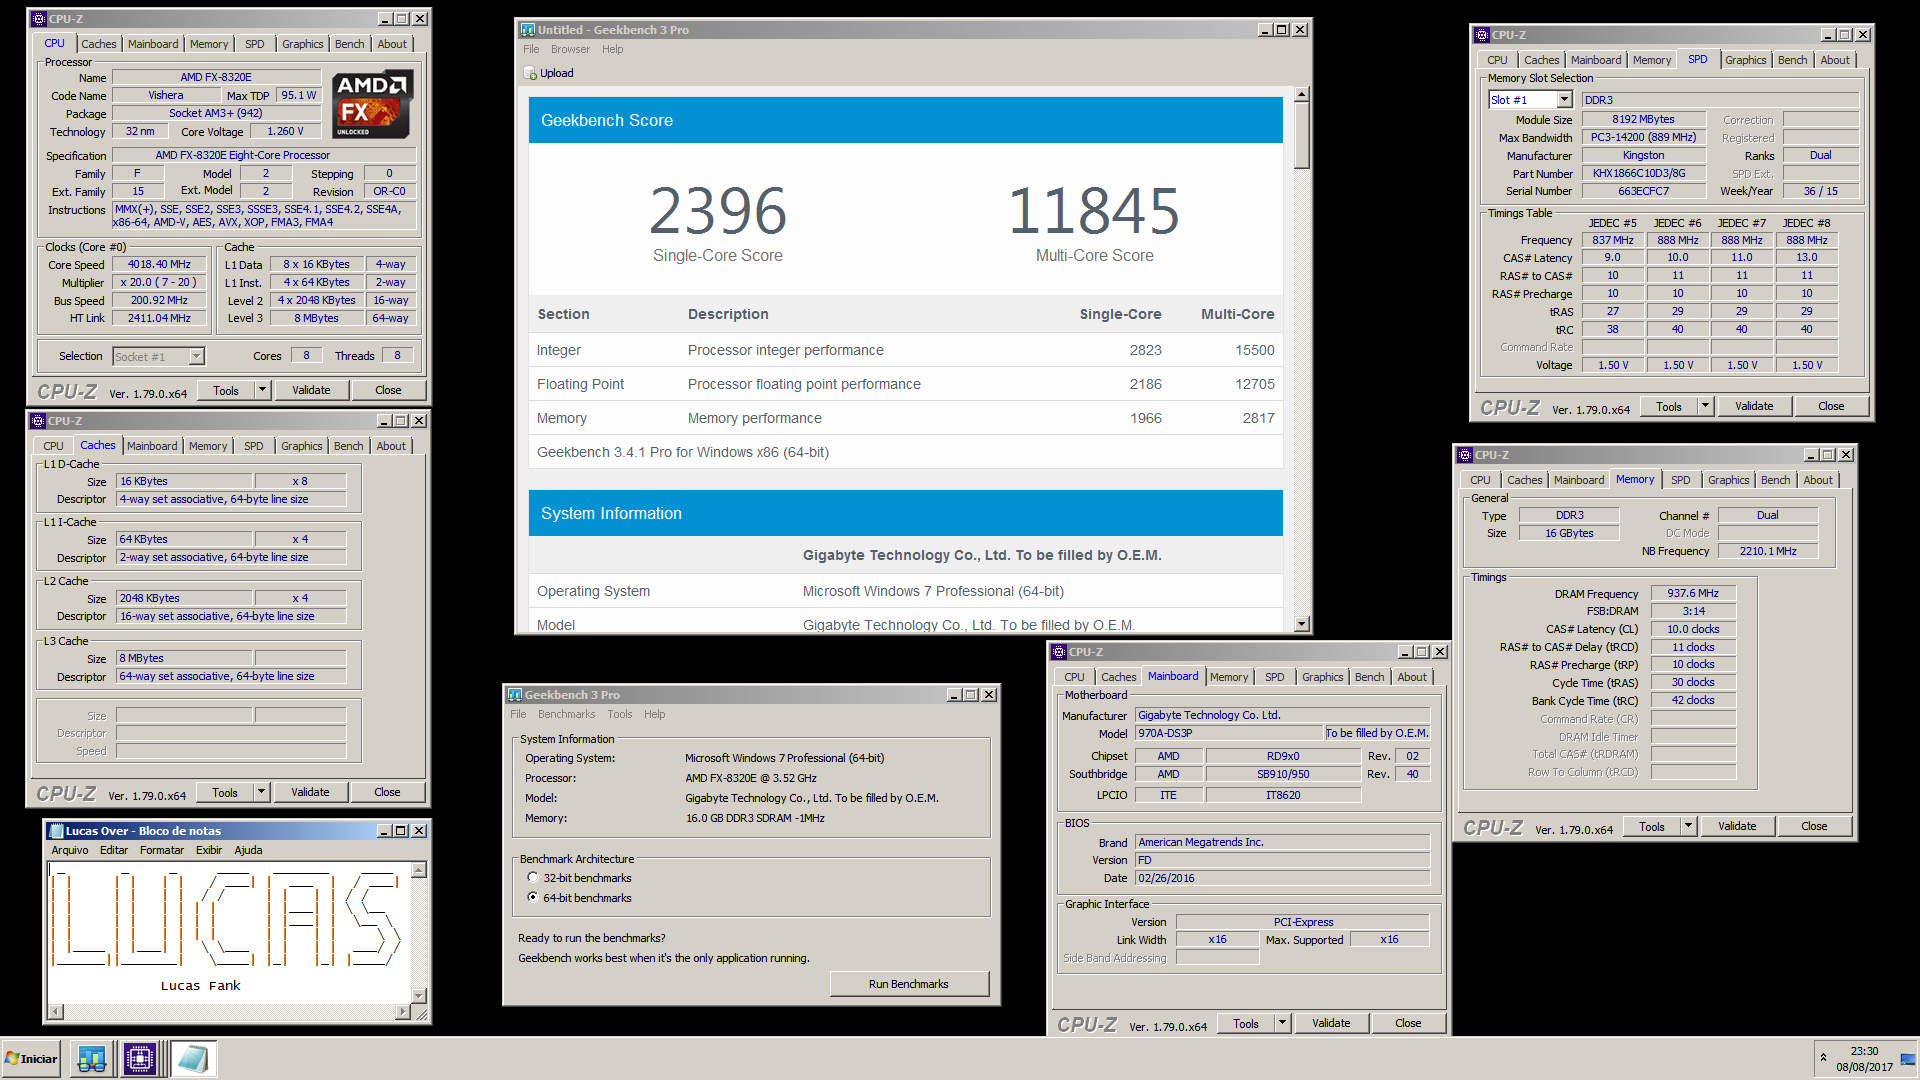Expand Tools dropdown arrow in CPU window
Image resolution: width=1920 pixels, height=1080 pixels.
tap(262, 391)
